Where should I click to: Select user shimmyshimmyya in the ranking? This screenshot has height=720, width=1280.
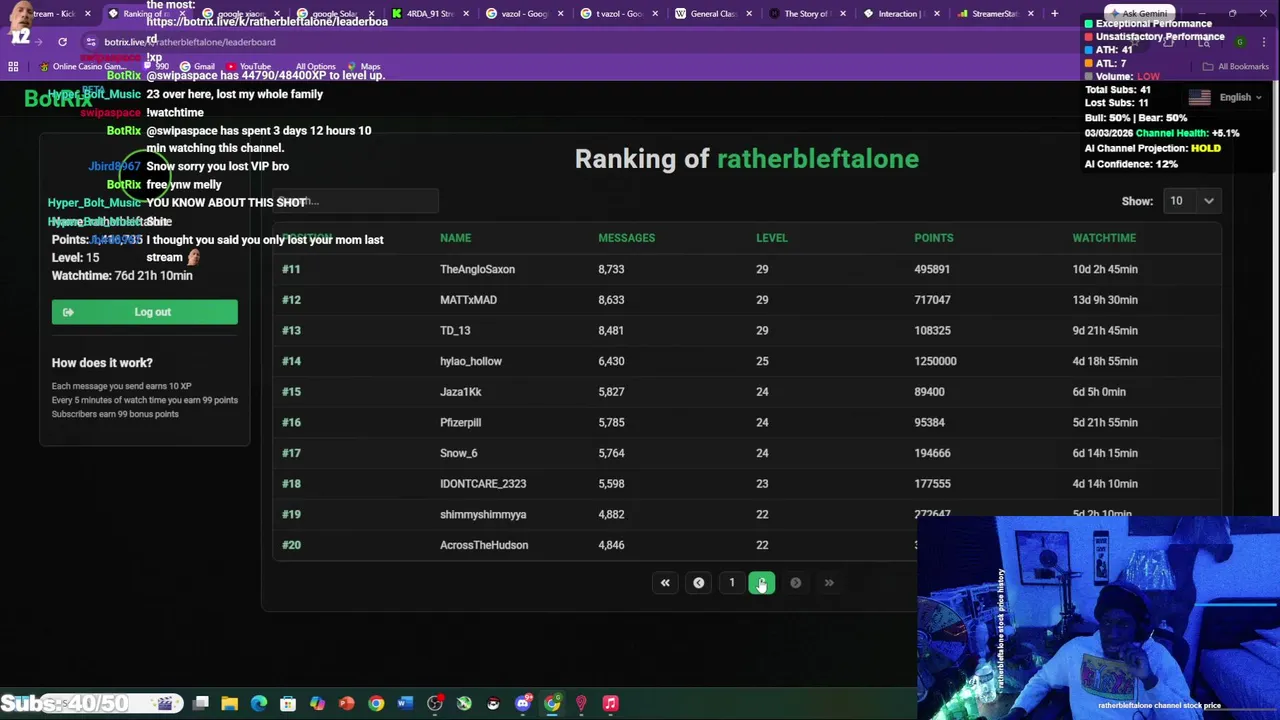click(x=483, y=514)
